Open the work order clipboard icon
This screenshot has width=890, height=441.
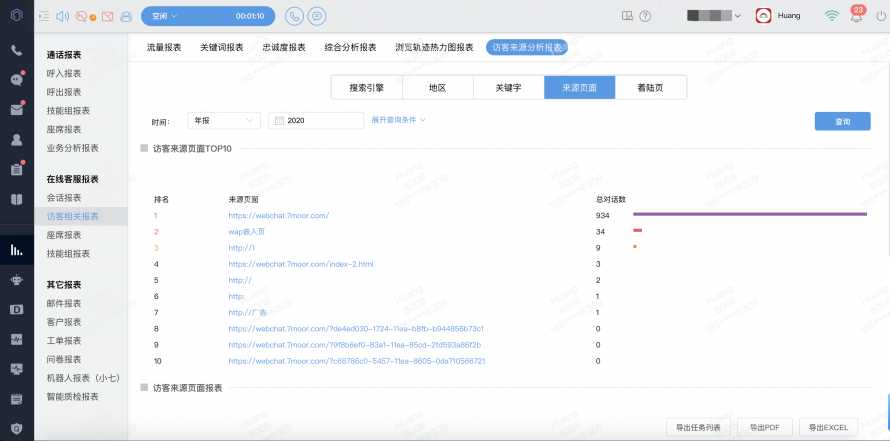(16, 169)
